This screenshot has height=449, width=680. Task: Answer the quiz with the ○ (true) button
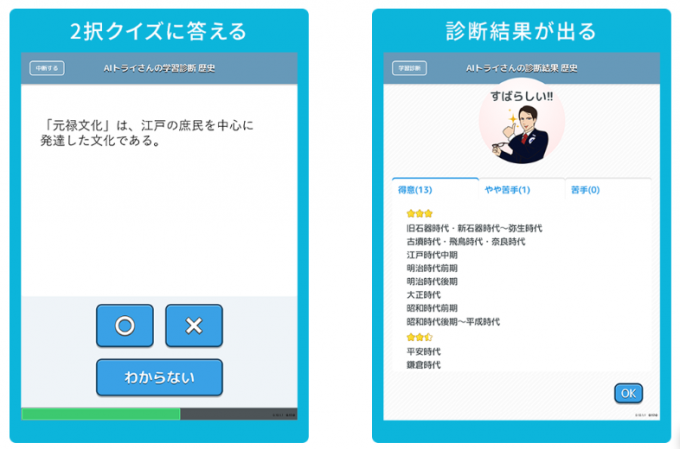coord(125,326)
